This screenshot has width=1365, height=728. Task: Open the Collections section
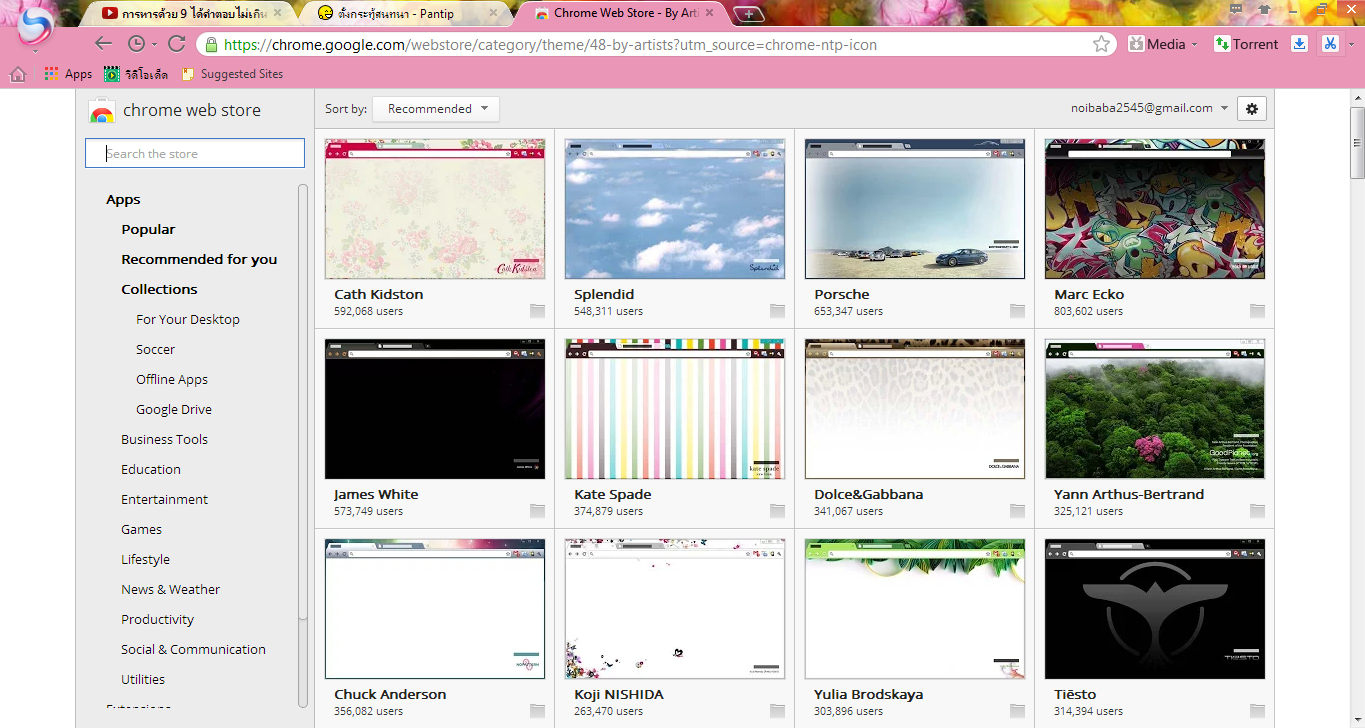pos(159,290)
